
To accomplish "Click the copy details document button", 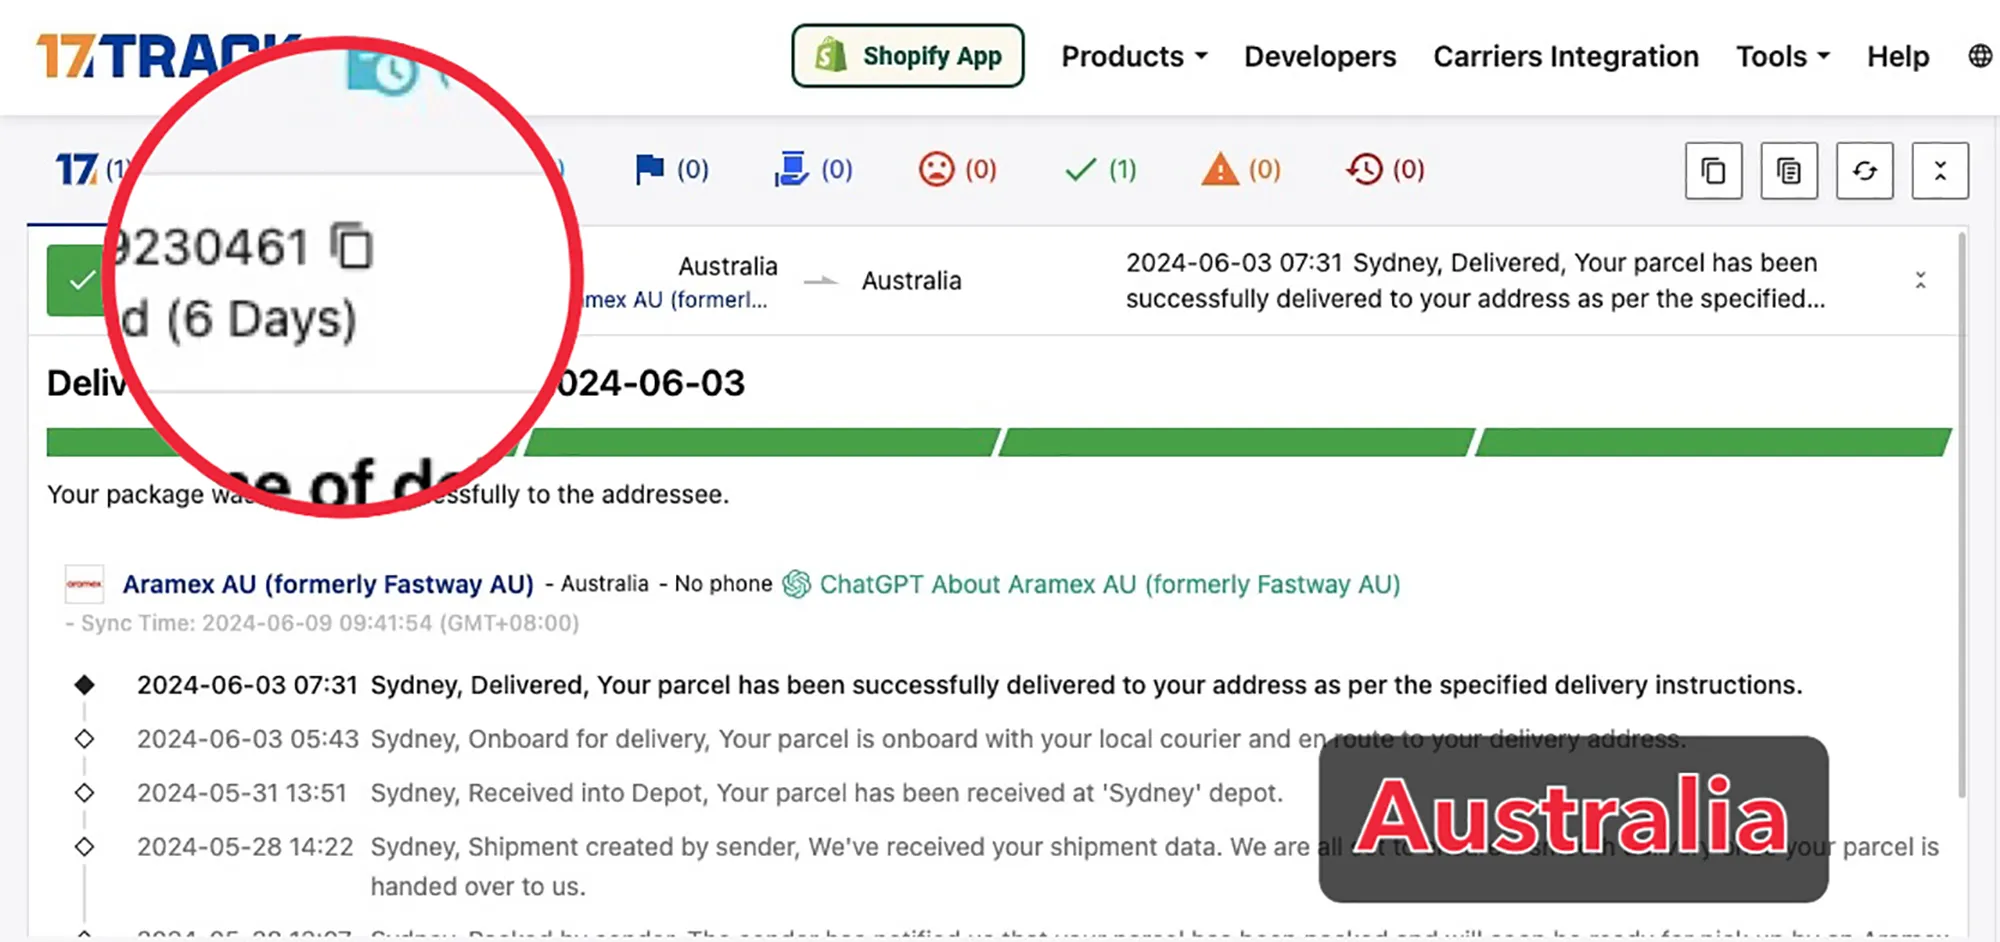I will click(1789, 171).
